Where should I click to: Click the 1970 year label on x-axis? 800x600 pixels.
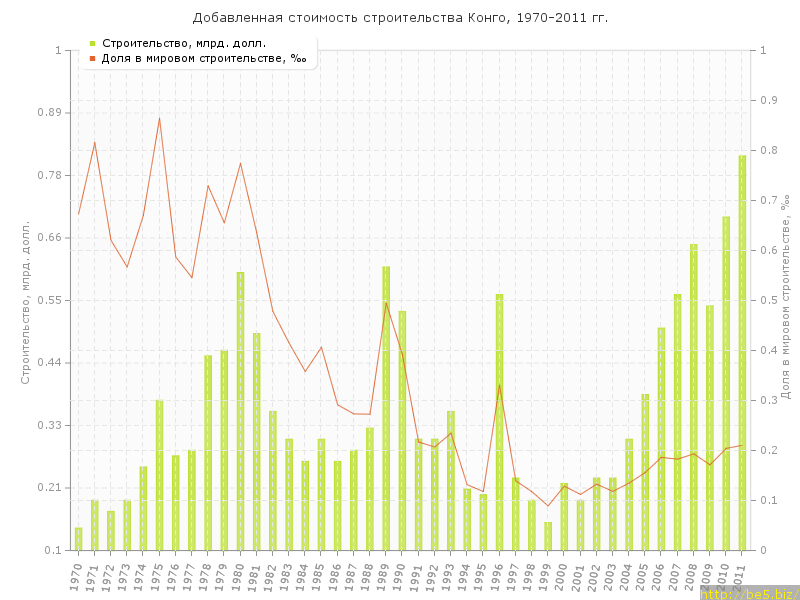[75, 577]
